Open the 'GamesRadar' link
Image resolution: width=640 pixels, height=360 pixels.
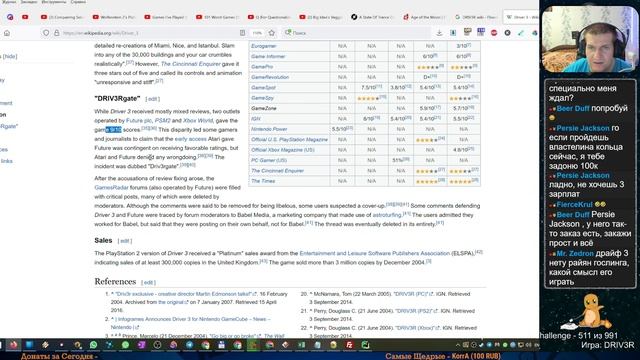pyautogui.click(x=111, y=187)
